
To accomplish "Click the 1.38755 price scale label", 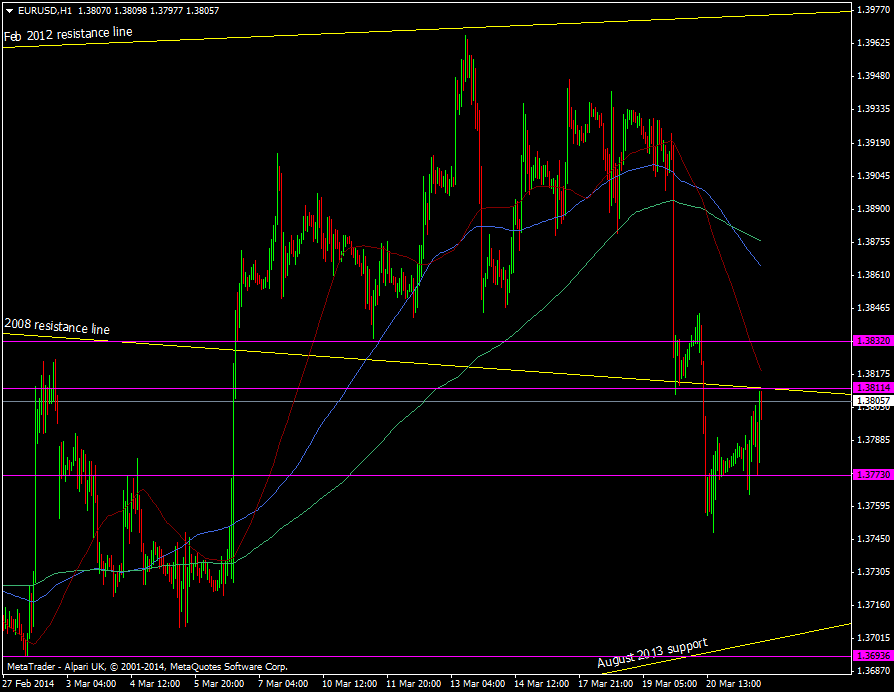I will pos(873,242).
